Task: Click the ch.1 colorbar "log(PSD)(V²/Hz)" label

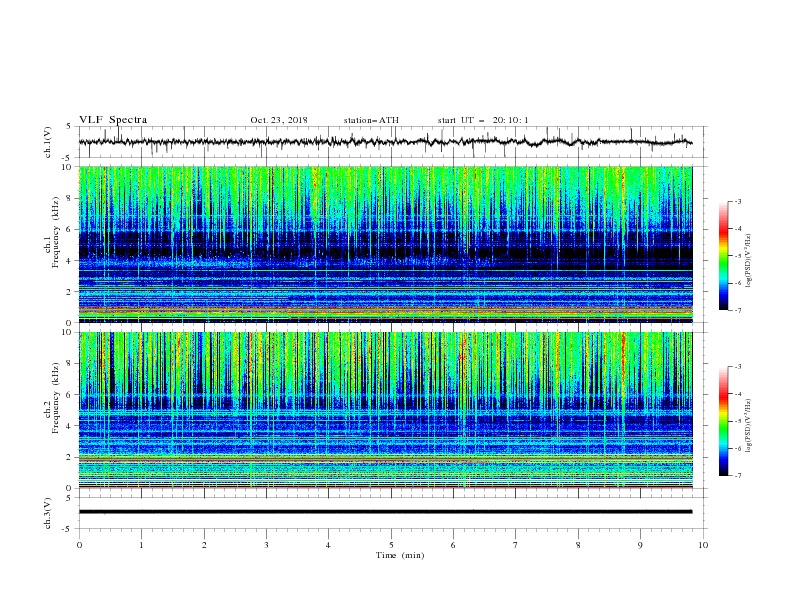Action: pyautogui.click(x=748, y=261)
